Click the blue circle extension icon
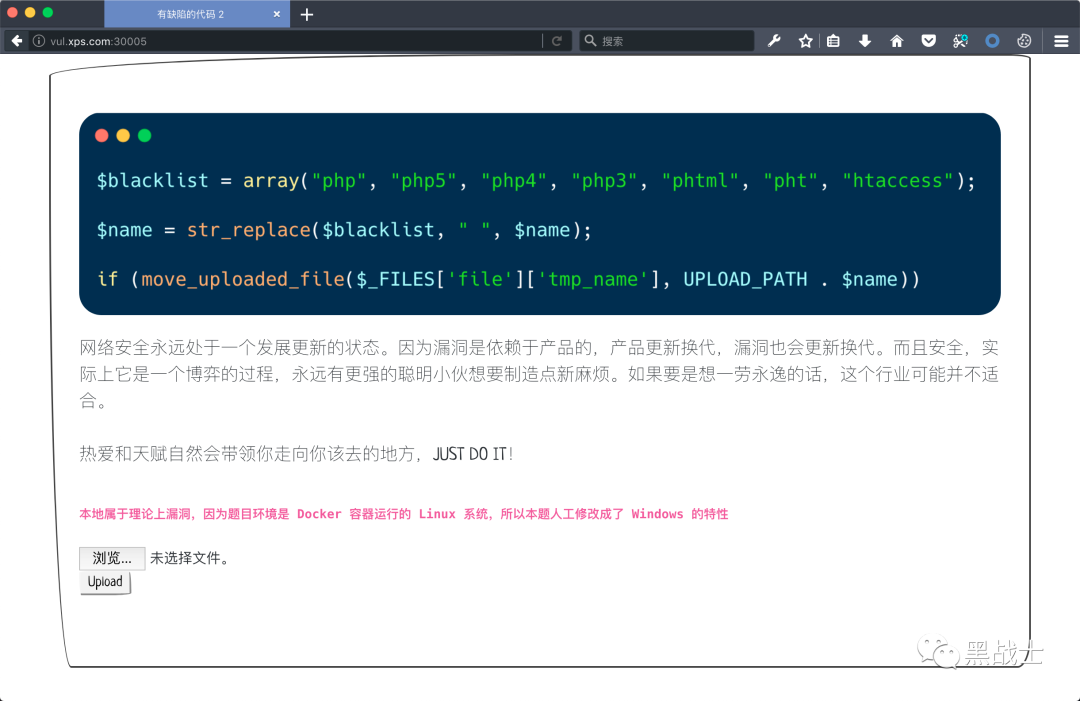1080x701 pixels. click(992, 41)
